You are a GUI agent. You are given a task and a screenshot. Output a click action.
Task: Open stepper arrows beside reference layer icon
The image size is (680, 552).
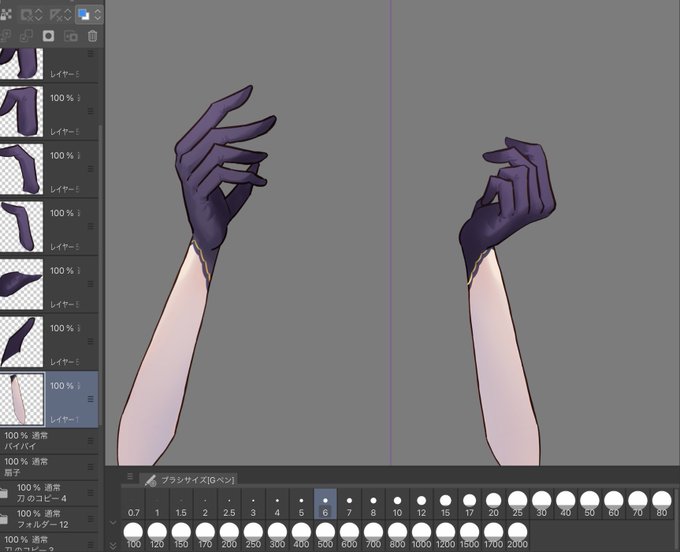coord(39,15)
